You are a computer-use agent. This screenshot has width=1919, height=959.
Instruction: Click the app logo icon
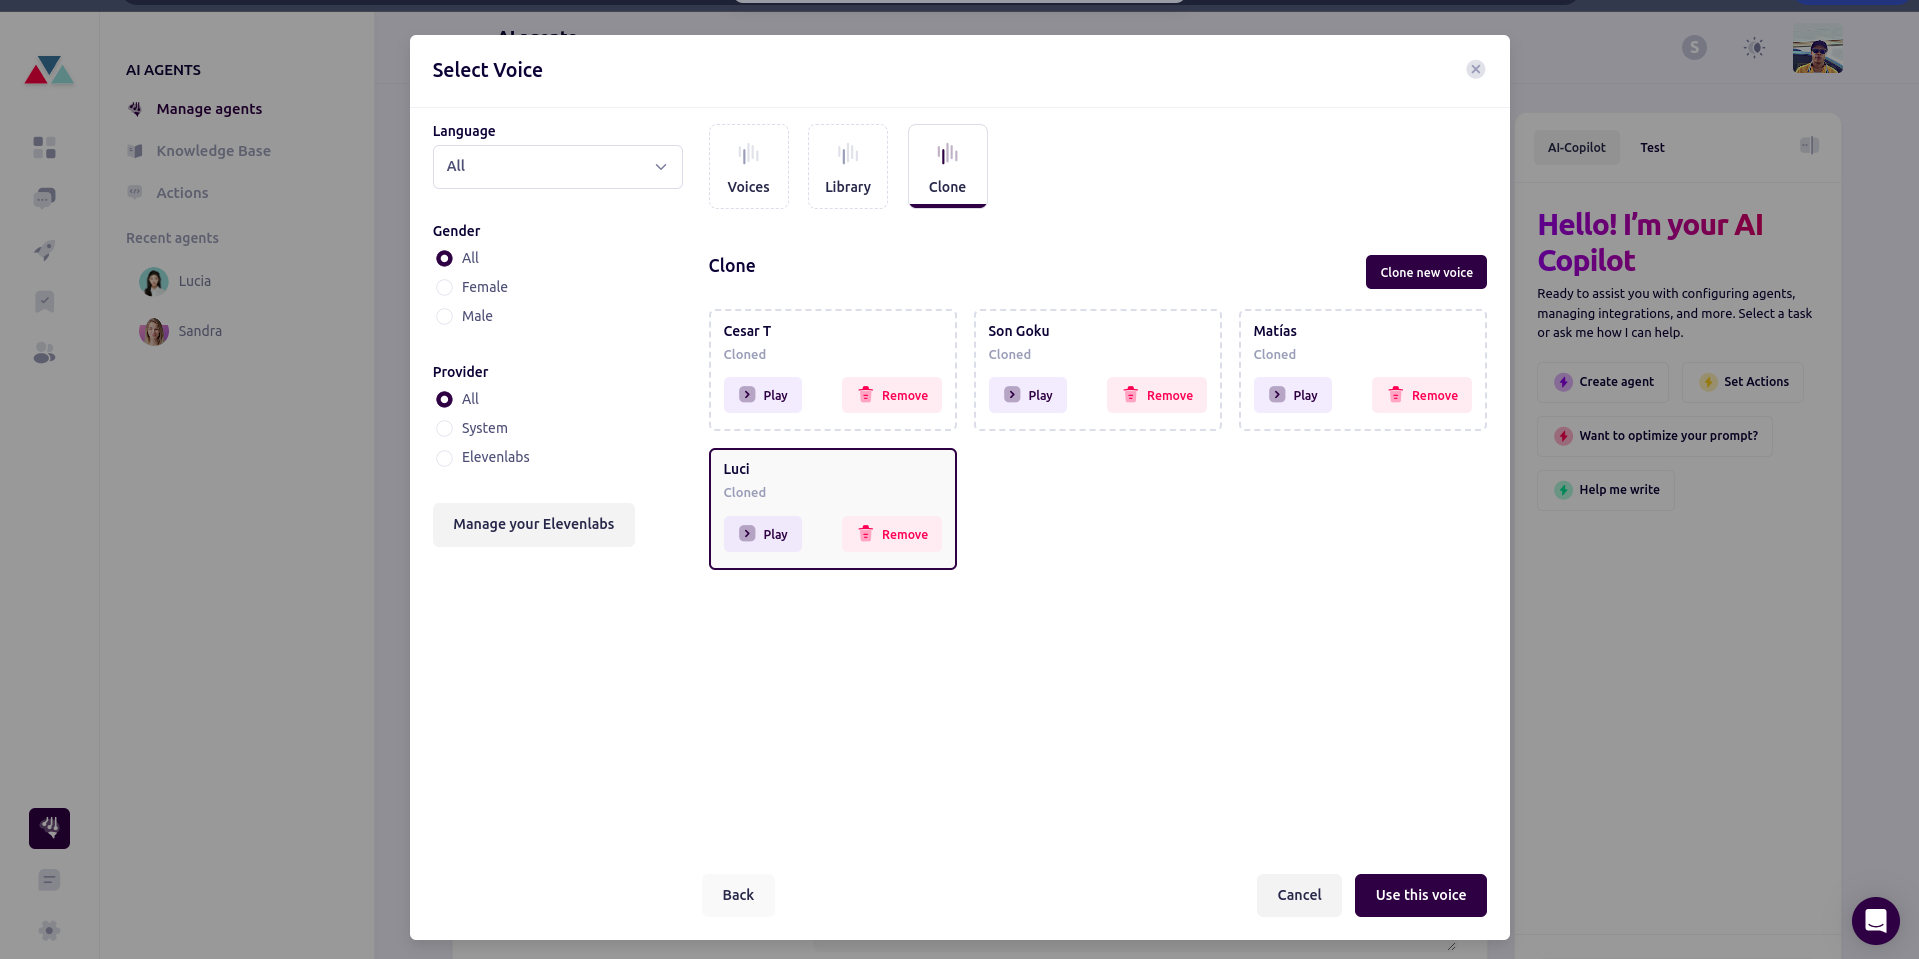[x=49, y=70]
